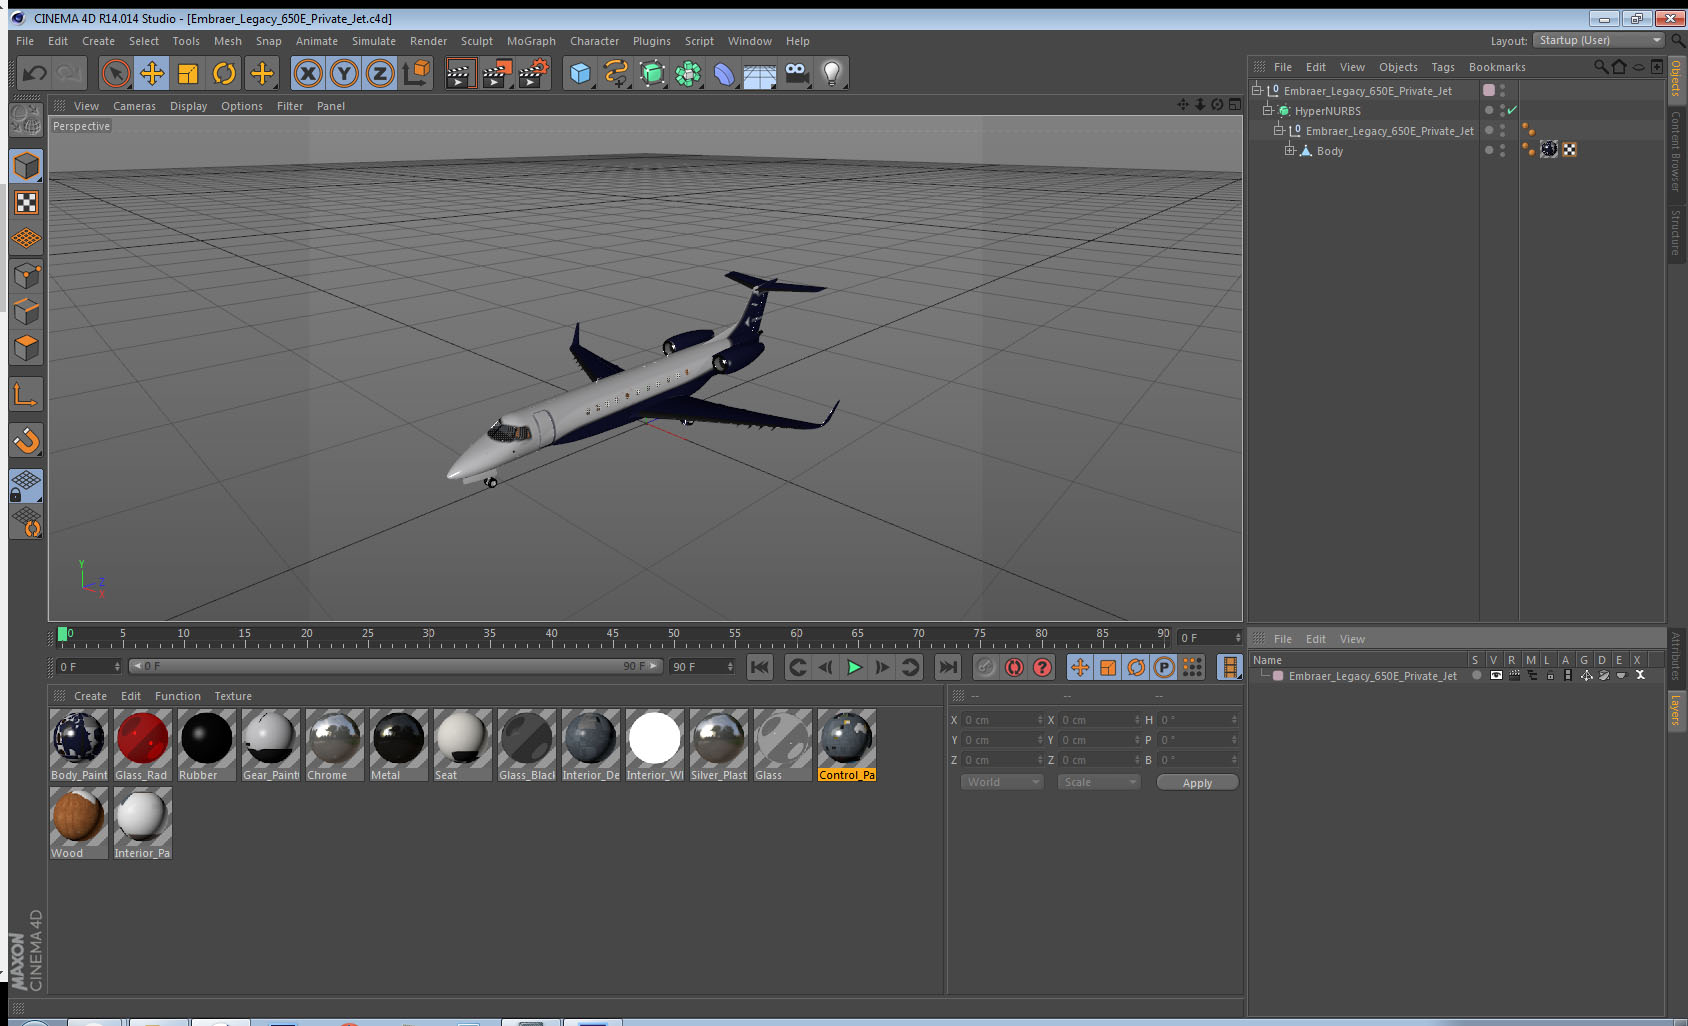
Task: Switch to Points mode
Action: tap(26, 276)
